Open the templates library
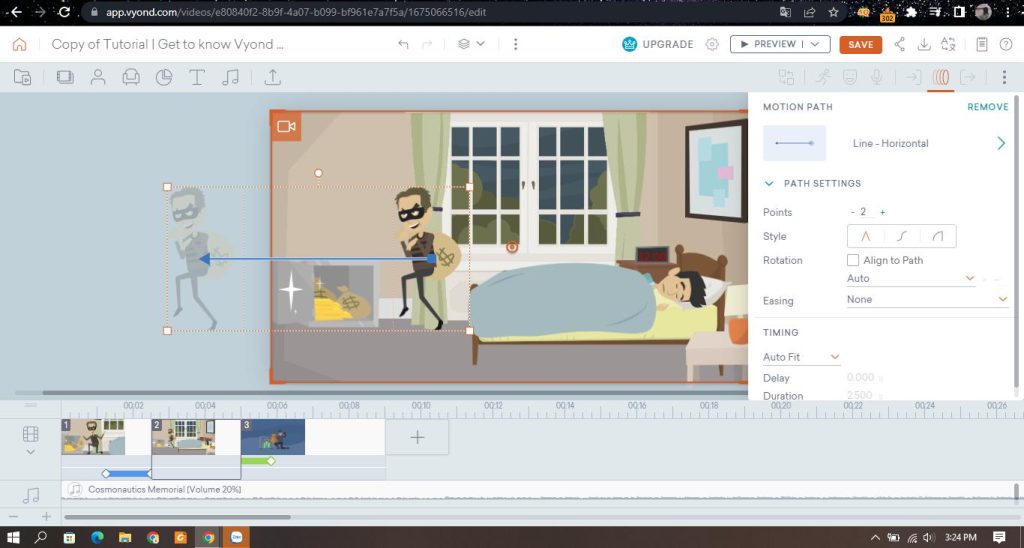This screenshot has width=1024, height=548. tap(22, 77)
